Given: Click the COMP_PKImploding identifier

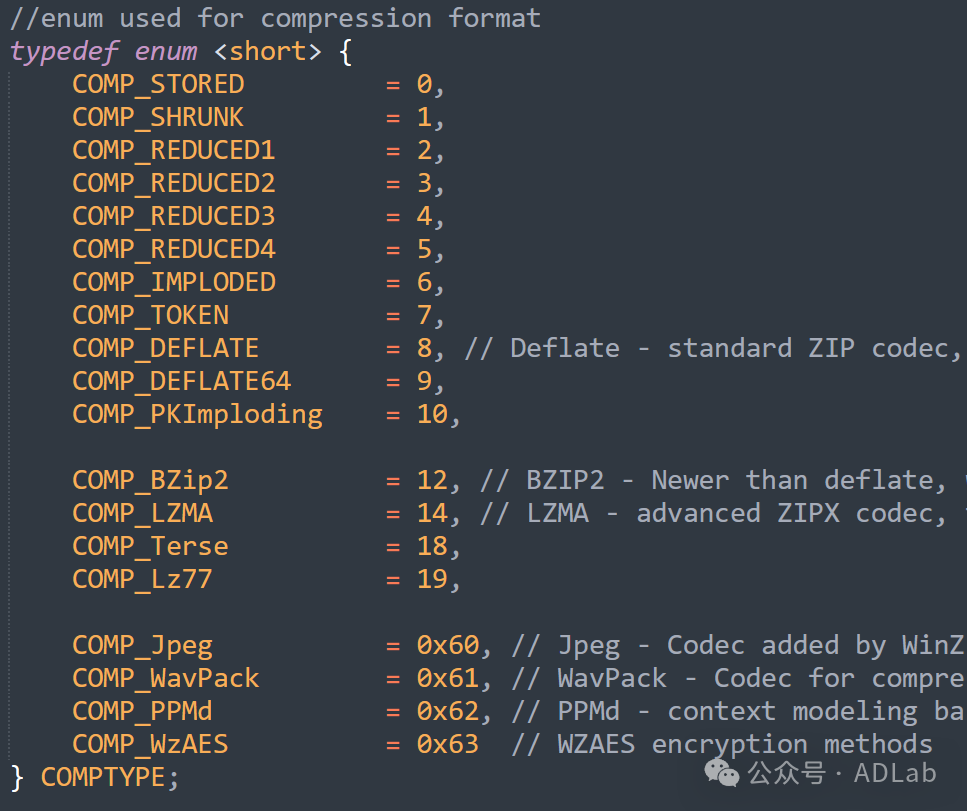Looking at the screenshot, I should [x=197, y=414].
